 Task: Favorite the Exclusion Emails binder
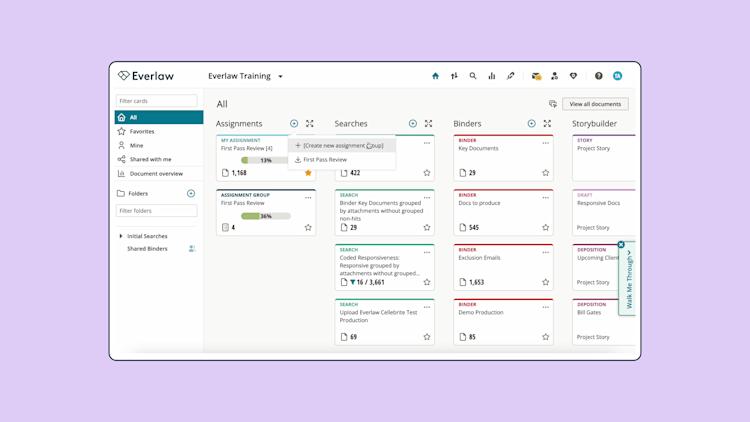[546, 282]
